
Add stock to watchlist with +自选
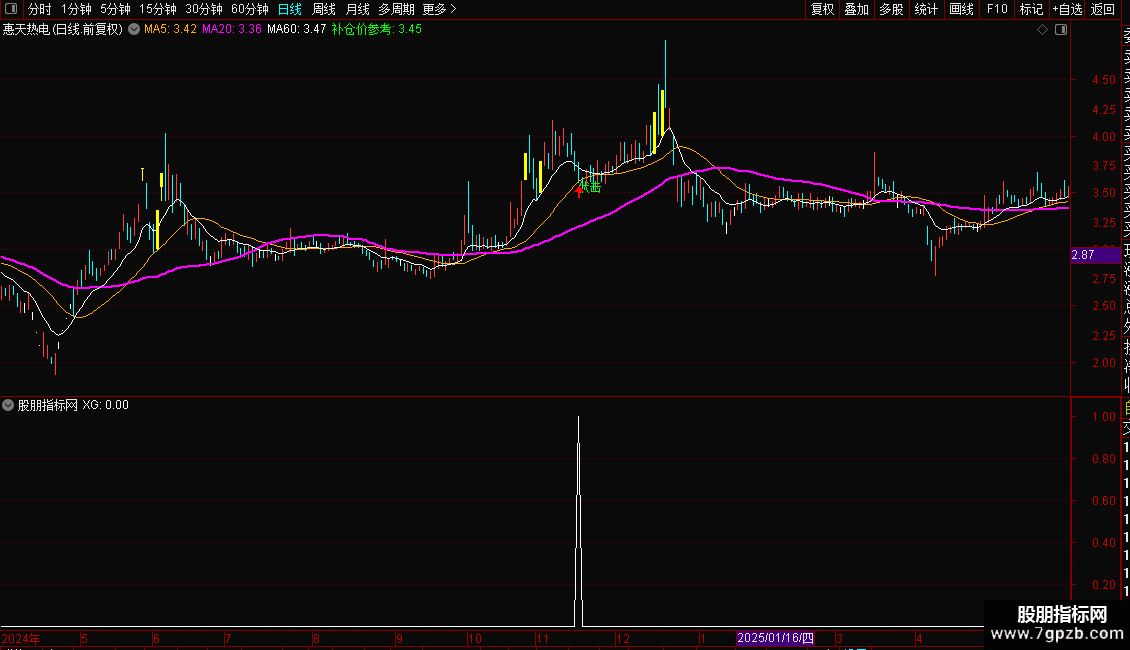(1067, 9)
